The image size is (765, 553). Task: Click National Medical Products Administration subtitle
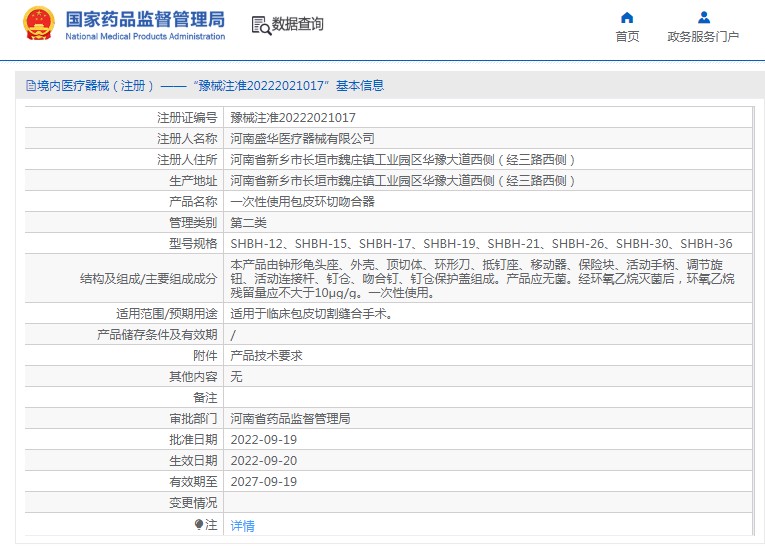(x=145, y=36)
